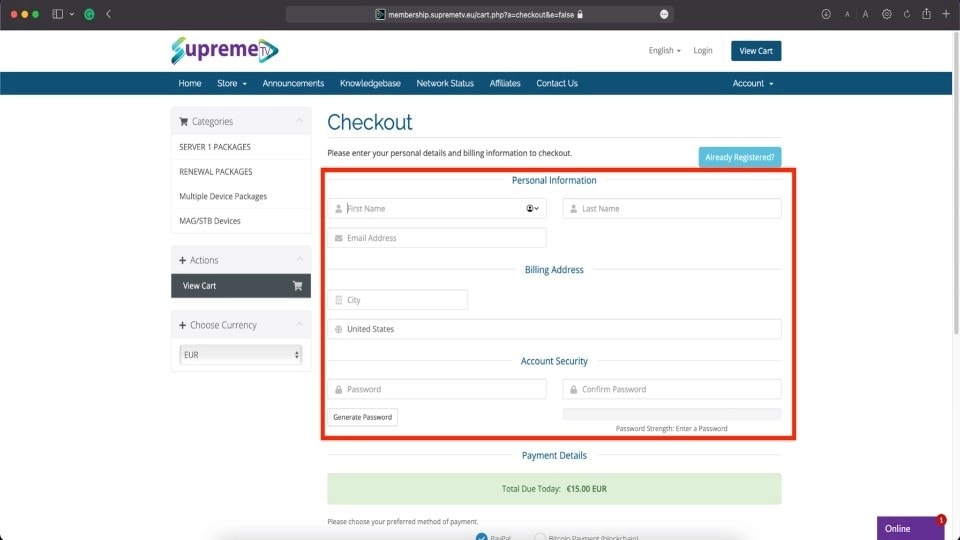The height and width of the screenshot is (540, 960).
Task: Click the Safari settings gear icon
Action: coord(887,13)
